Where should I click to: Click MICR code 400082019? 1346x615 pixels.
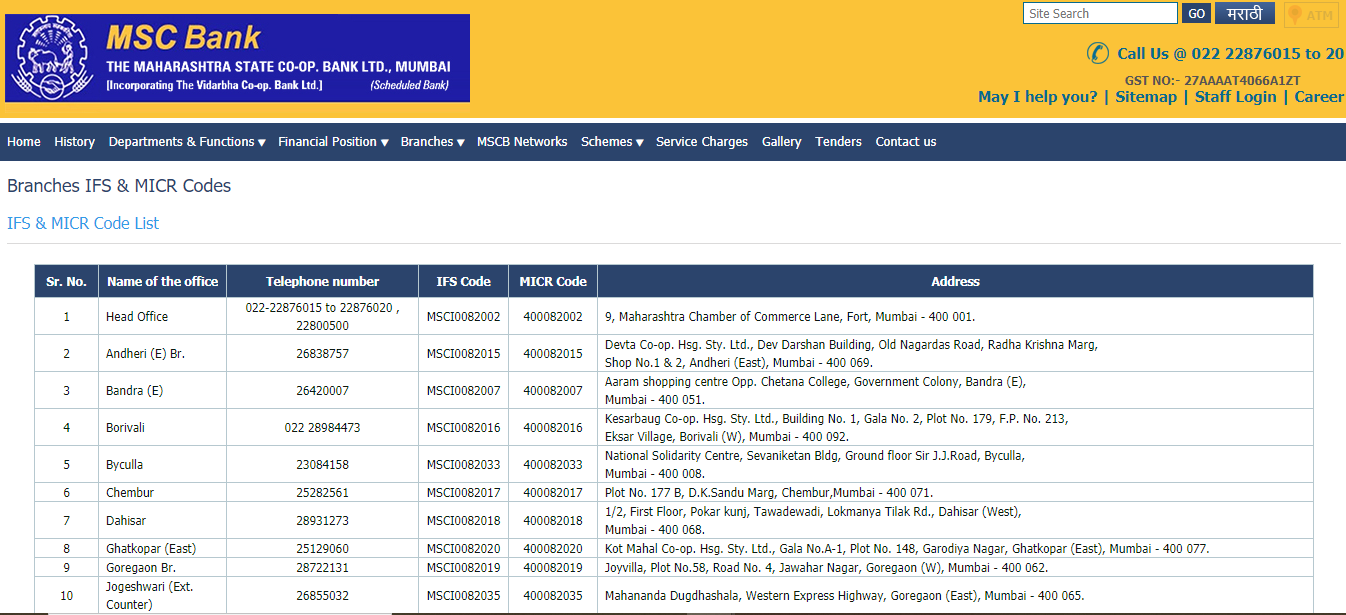click(x=553, y=568)
